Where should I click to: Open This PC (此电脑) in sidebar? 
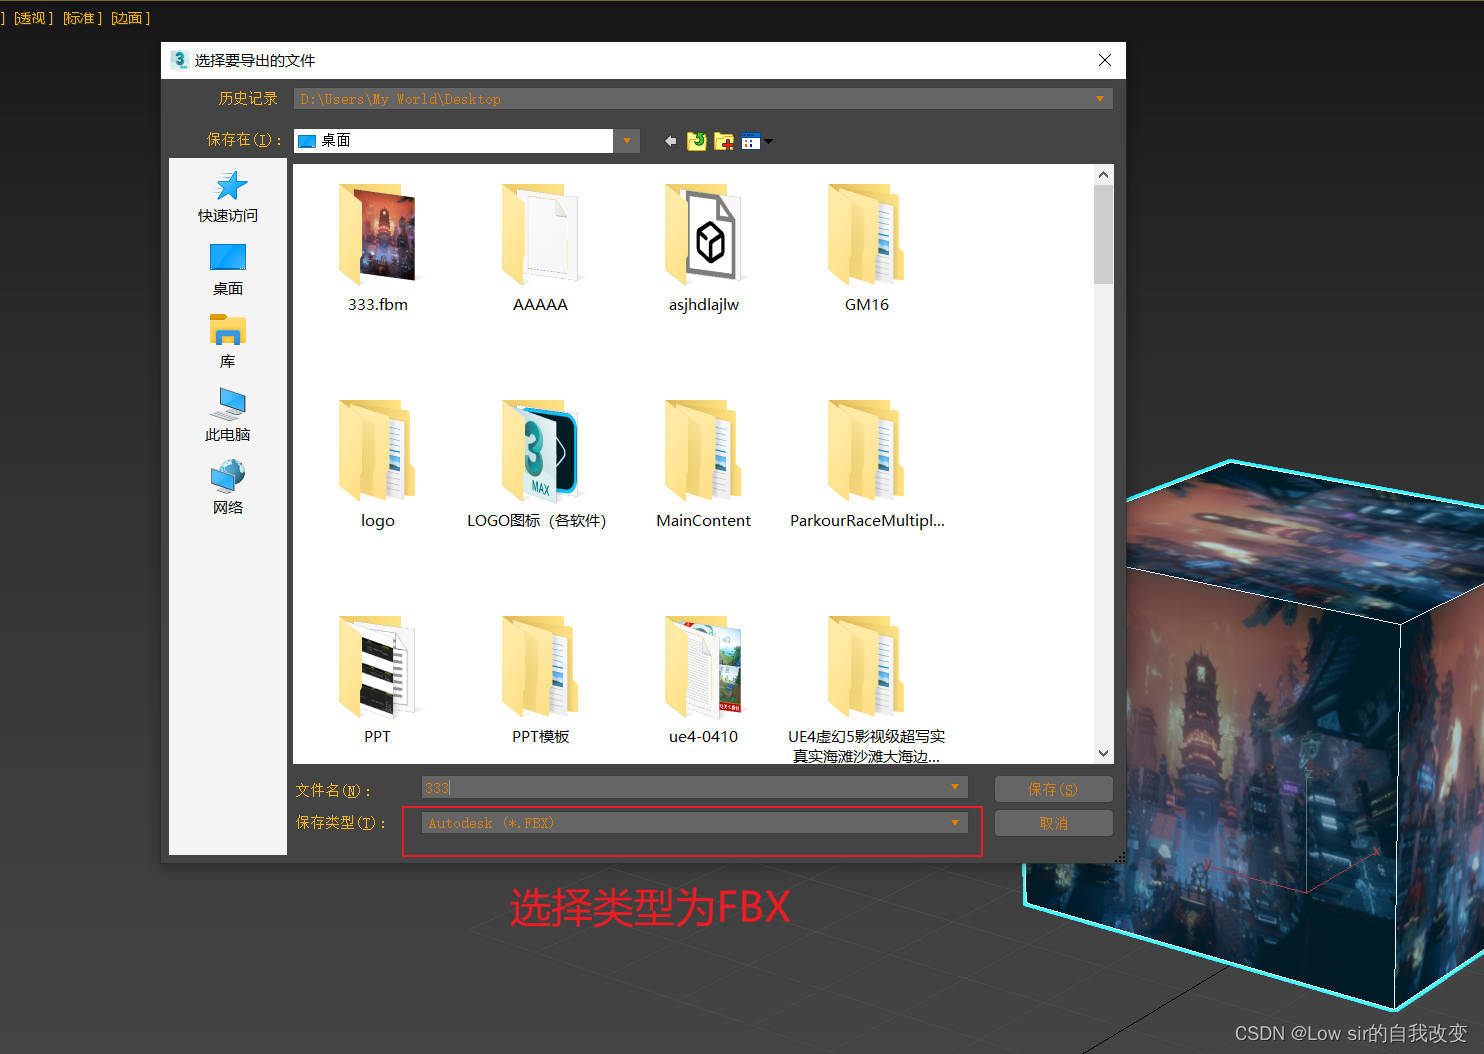tap(228, 415)
